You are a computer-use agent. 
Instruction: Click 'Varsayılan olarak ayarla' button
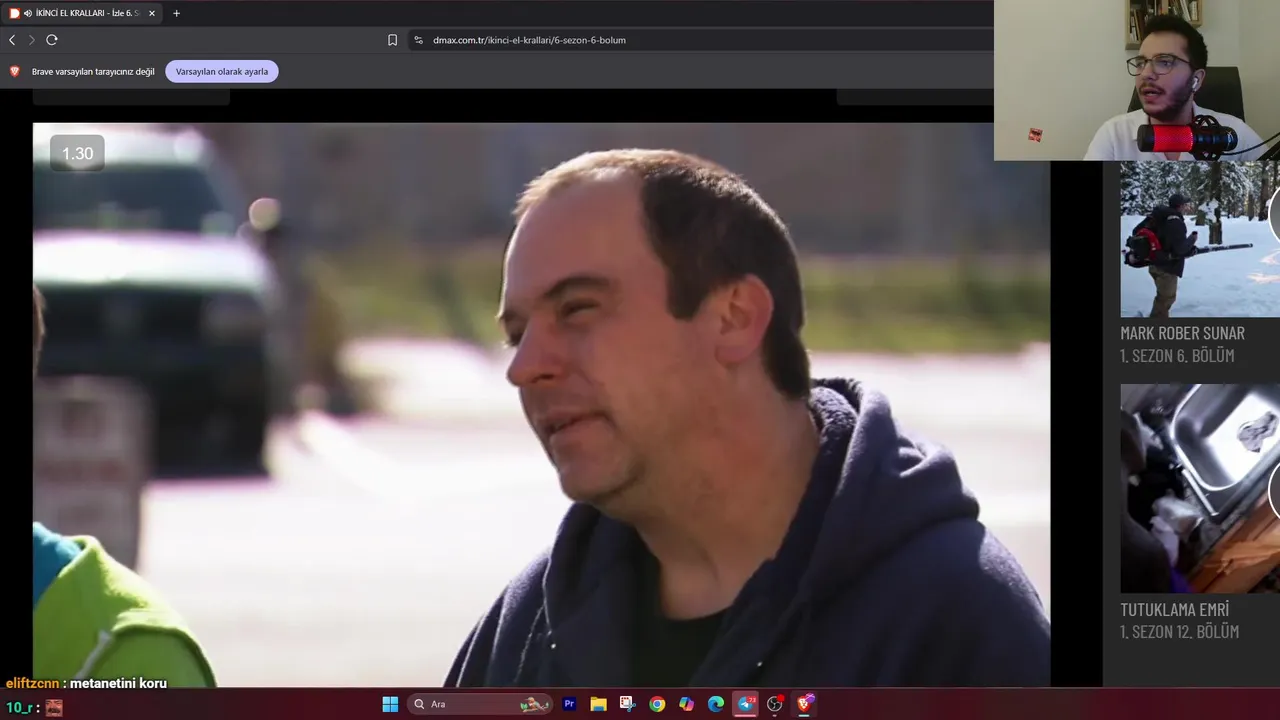(222, 71)
